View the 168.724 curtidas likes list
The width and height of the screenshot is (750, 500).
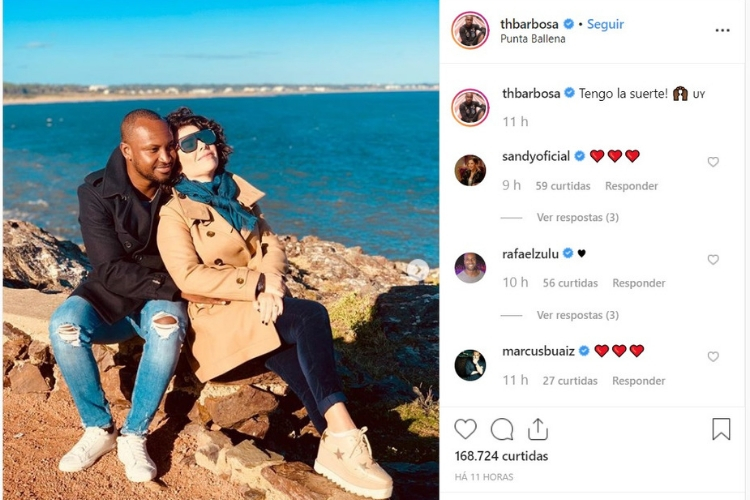pos(501,456)
